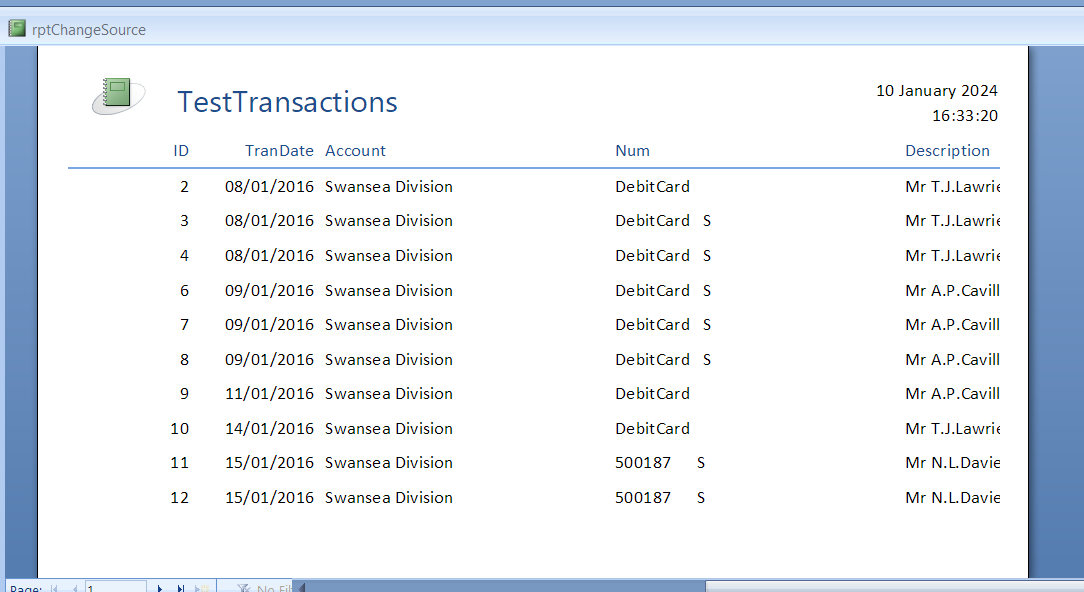The image size is (1084, 592).
Task: Click the TranDate column header
Action: click(x=279, y=151)
